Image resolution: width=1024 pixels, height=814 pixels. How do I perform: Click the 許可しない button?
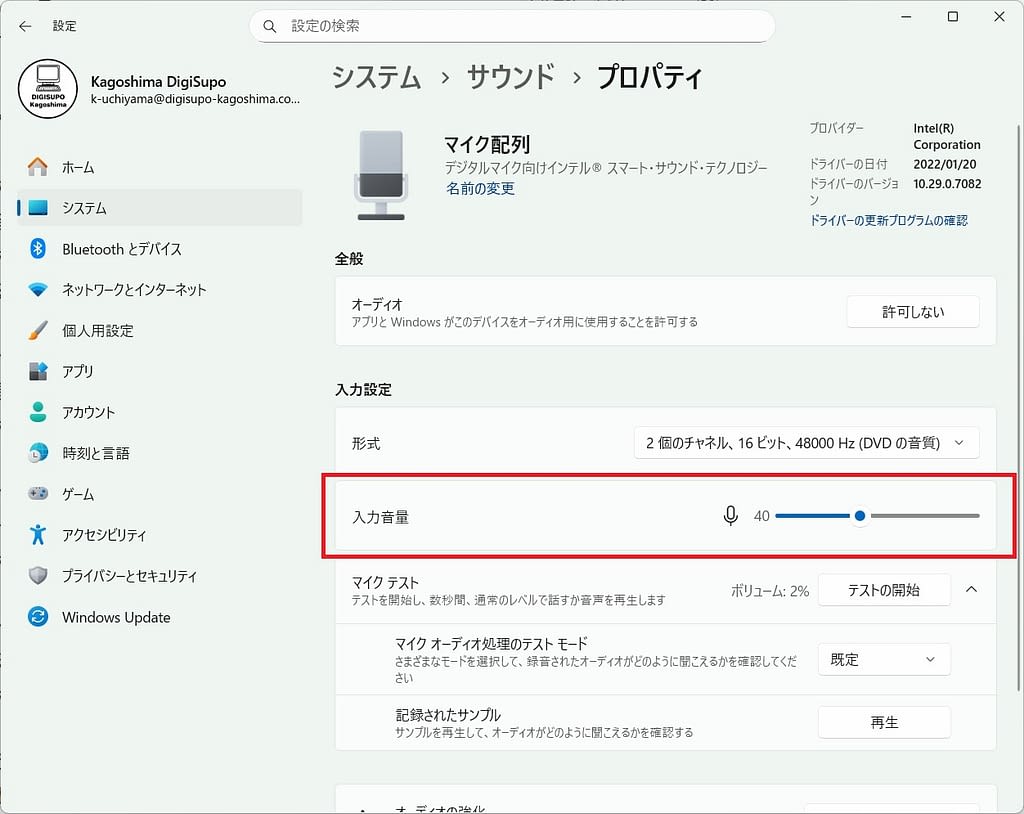tap(912, 312)
